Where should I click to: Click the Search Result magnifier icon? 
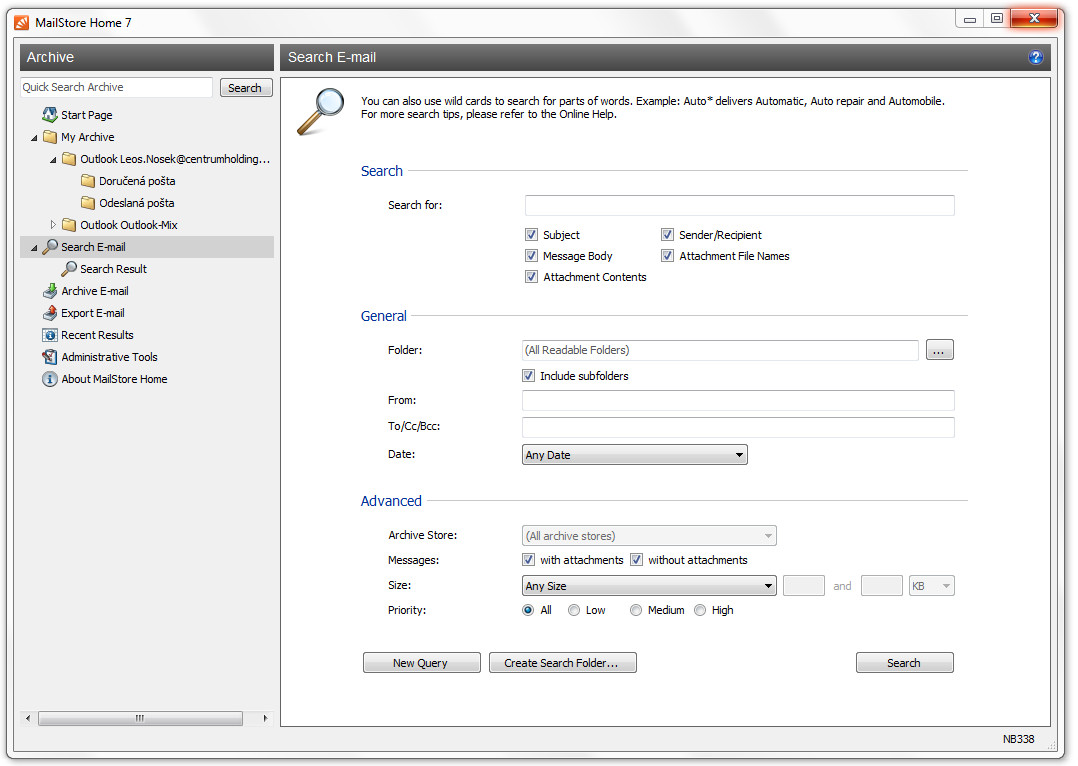69,269
